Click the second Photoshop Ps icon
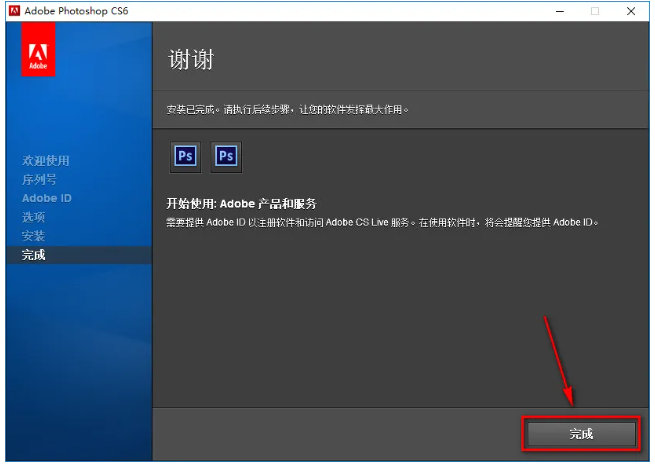 tap(226, 156)
